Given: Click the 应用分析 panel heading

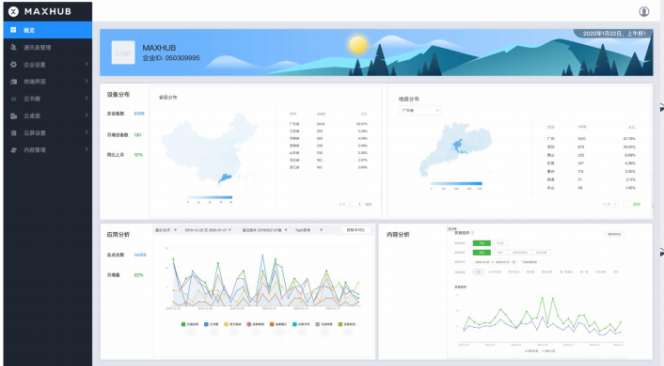Looking at the screenshot, I should (118, 235).
